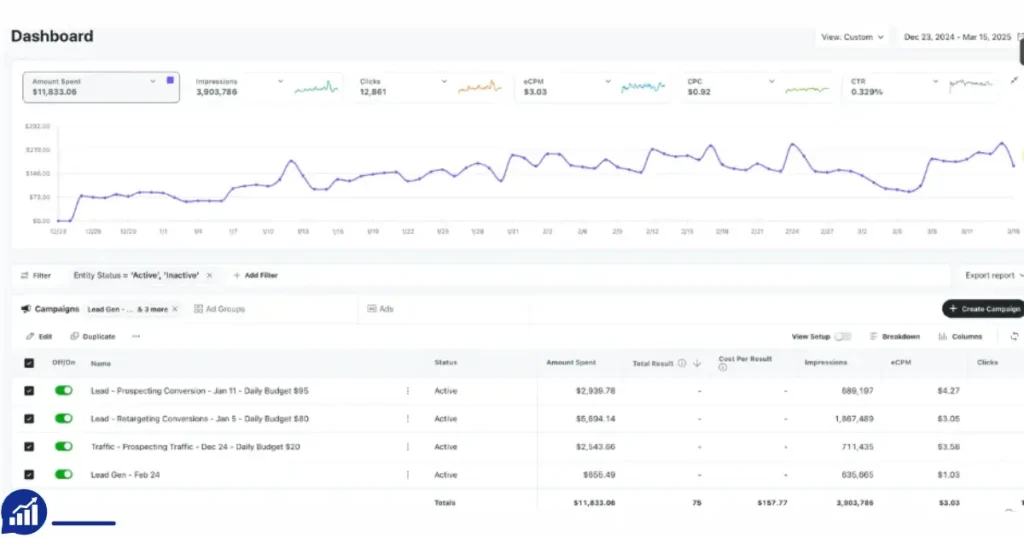Uncheck the Lead Gen - Feb 24 row checkbox
Viewport: 1024px width, 538px height.
pos(29,475)
